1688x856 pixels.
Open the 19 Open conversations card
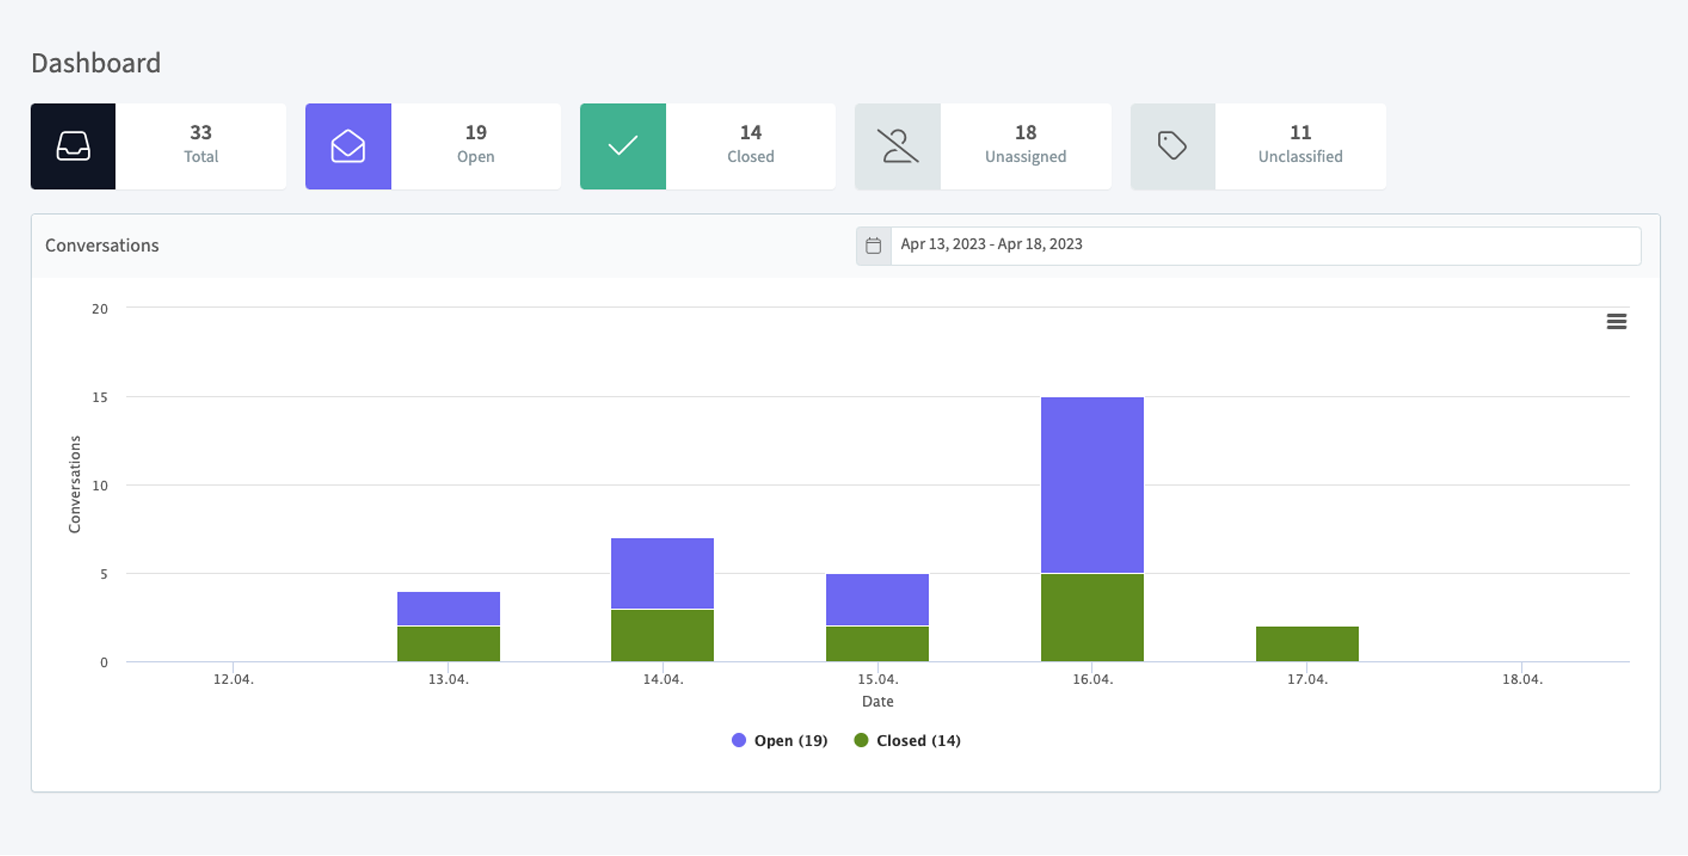[476, 146]
